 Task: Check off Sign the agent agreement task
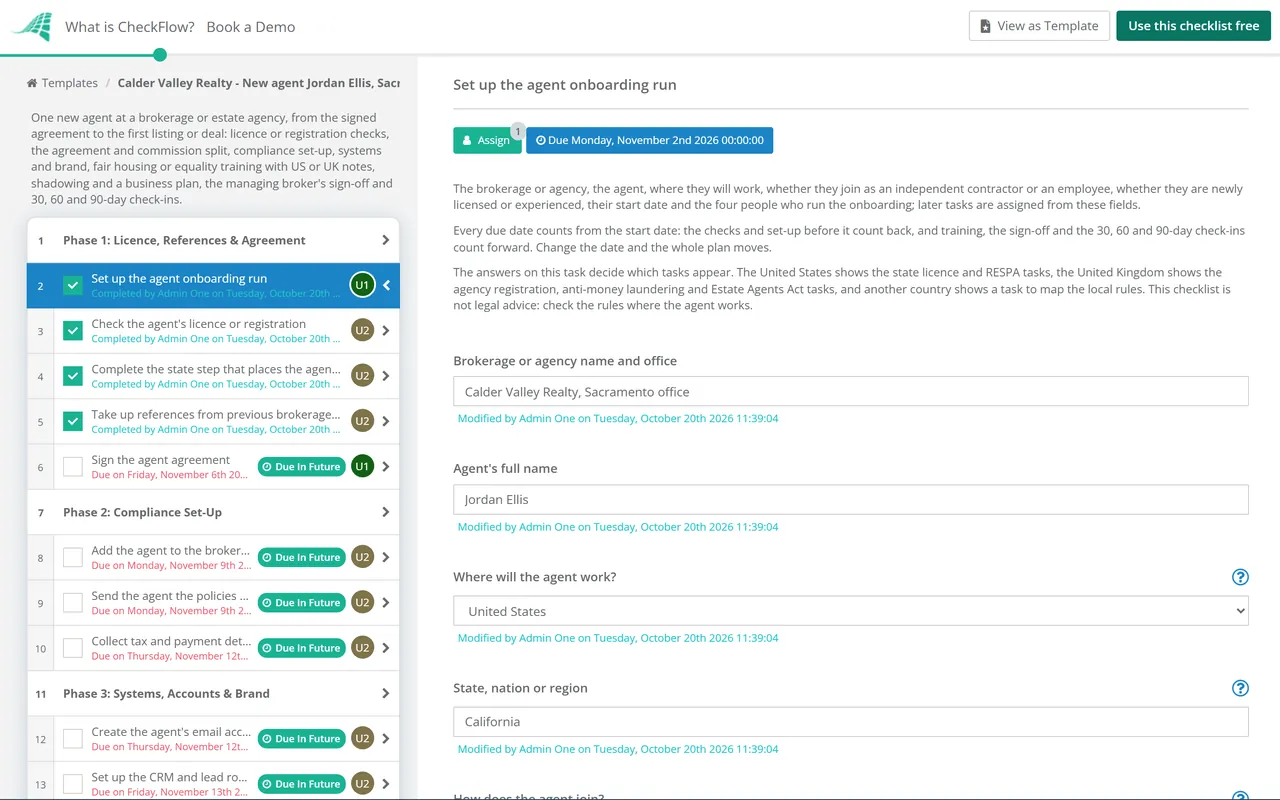(x=73, y=466)
